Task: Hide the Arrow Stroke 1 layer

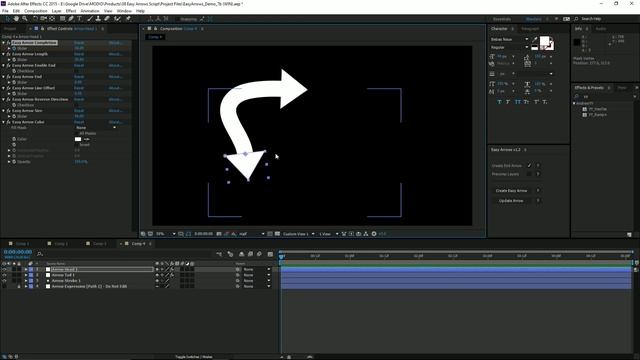Action: (x=4, y=281)
